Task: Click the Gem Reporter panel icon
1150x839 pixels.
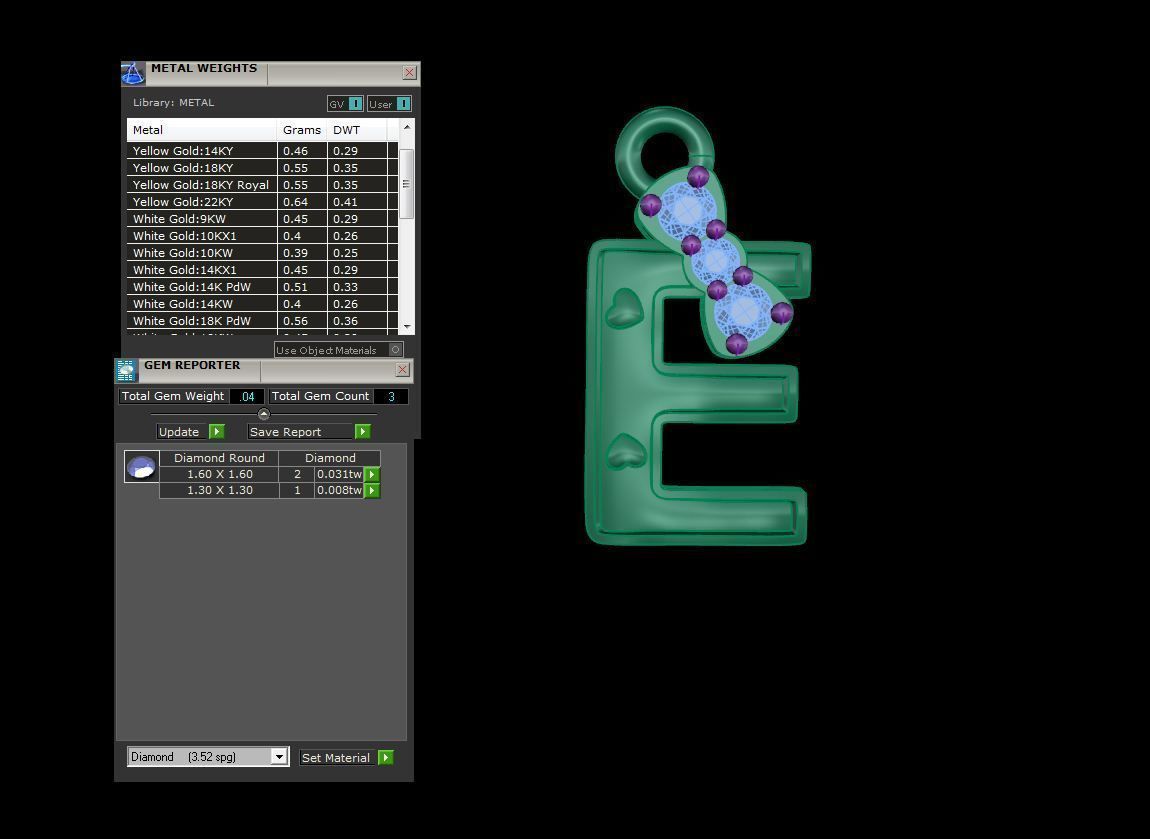Action: click(x=126, y=370)
